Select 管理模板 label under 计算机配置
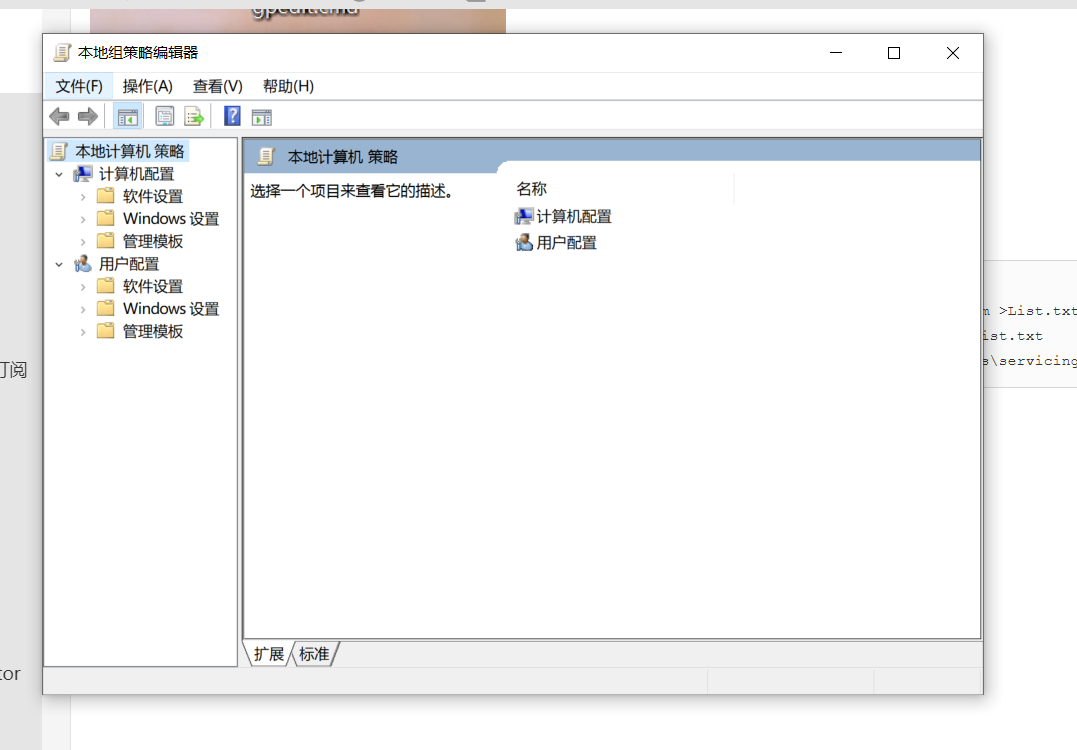 (x=153, y=241)
